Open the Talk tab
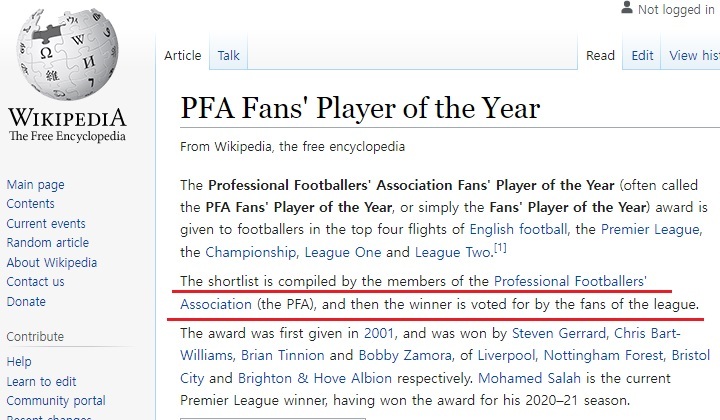Screen dimensions: 720x420 tap(228, 56)
